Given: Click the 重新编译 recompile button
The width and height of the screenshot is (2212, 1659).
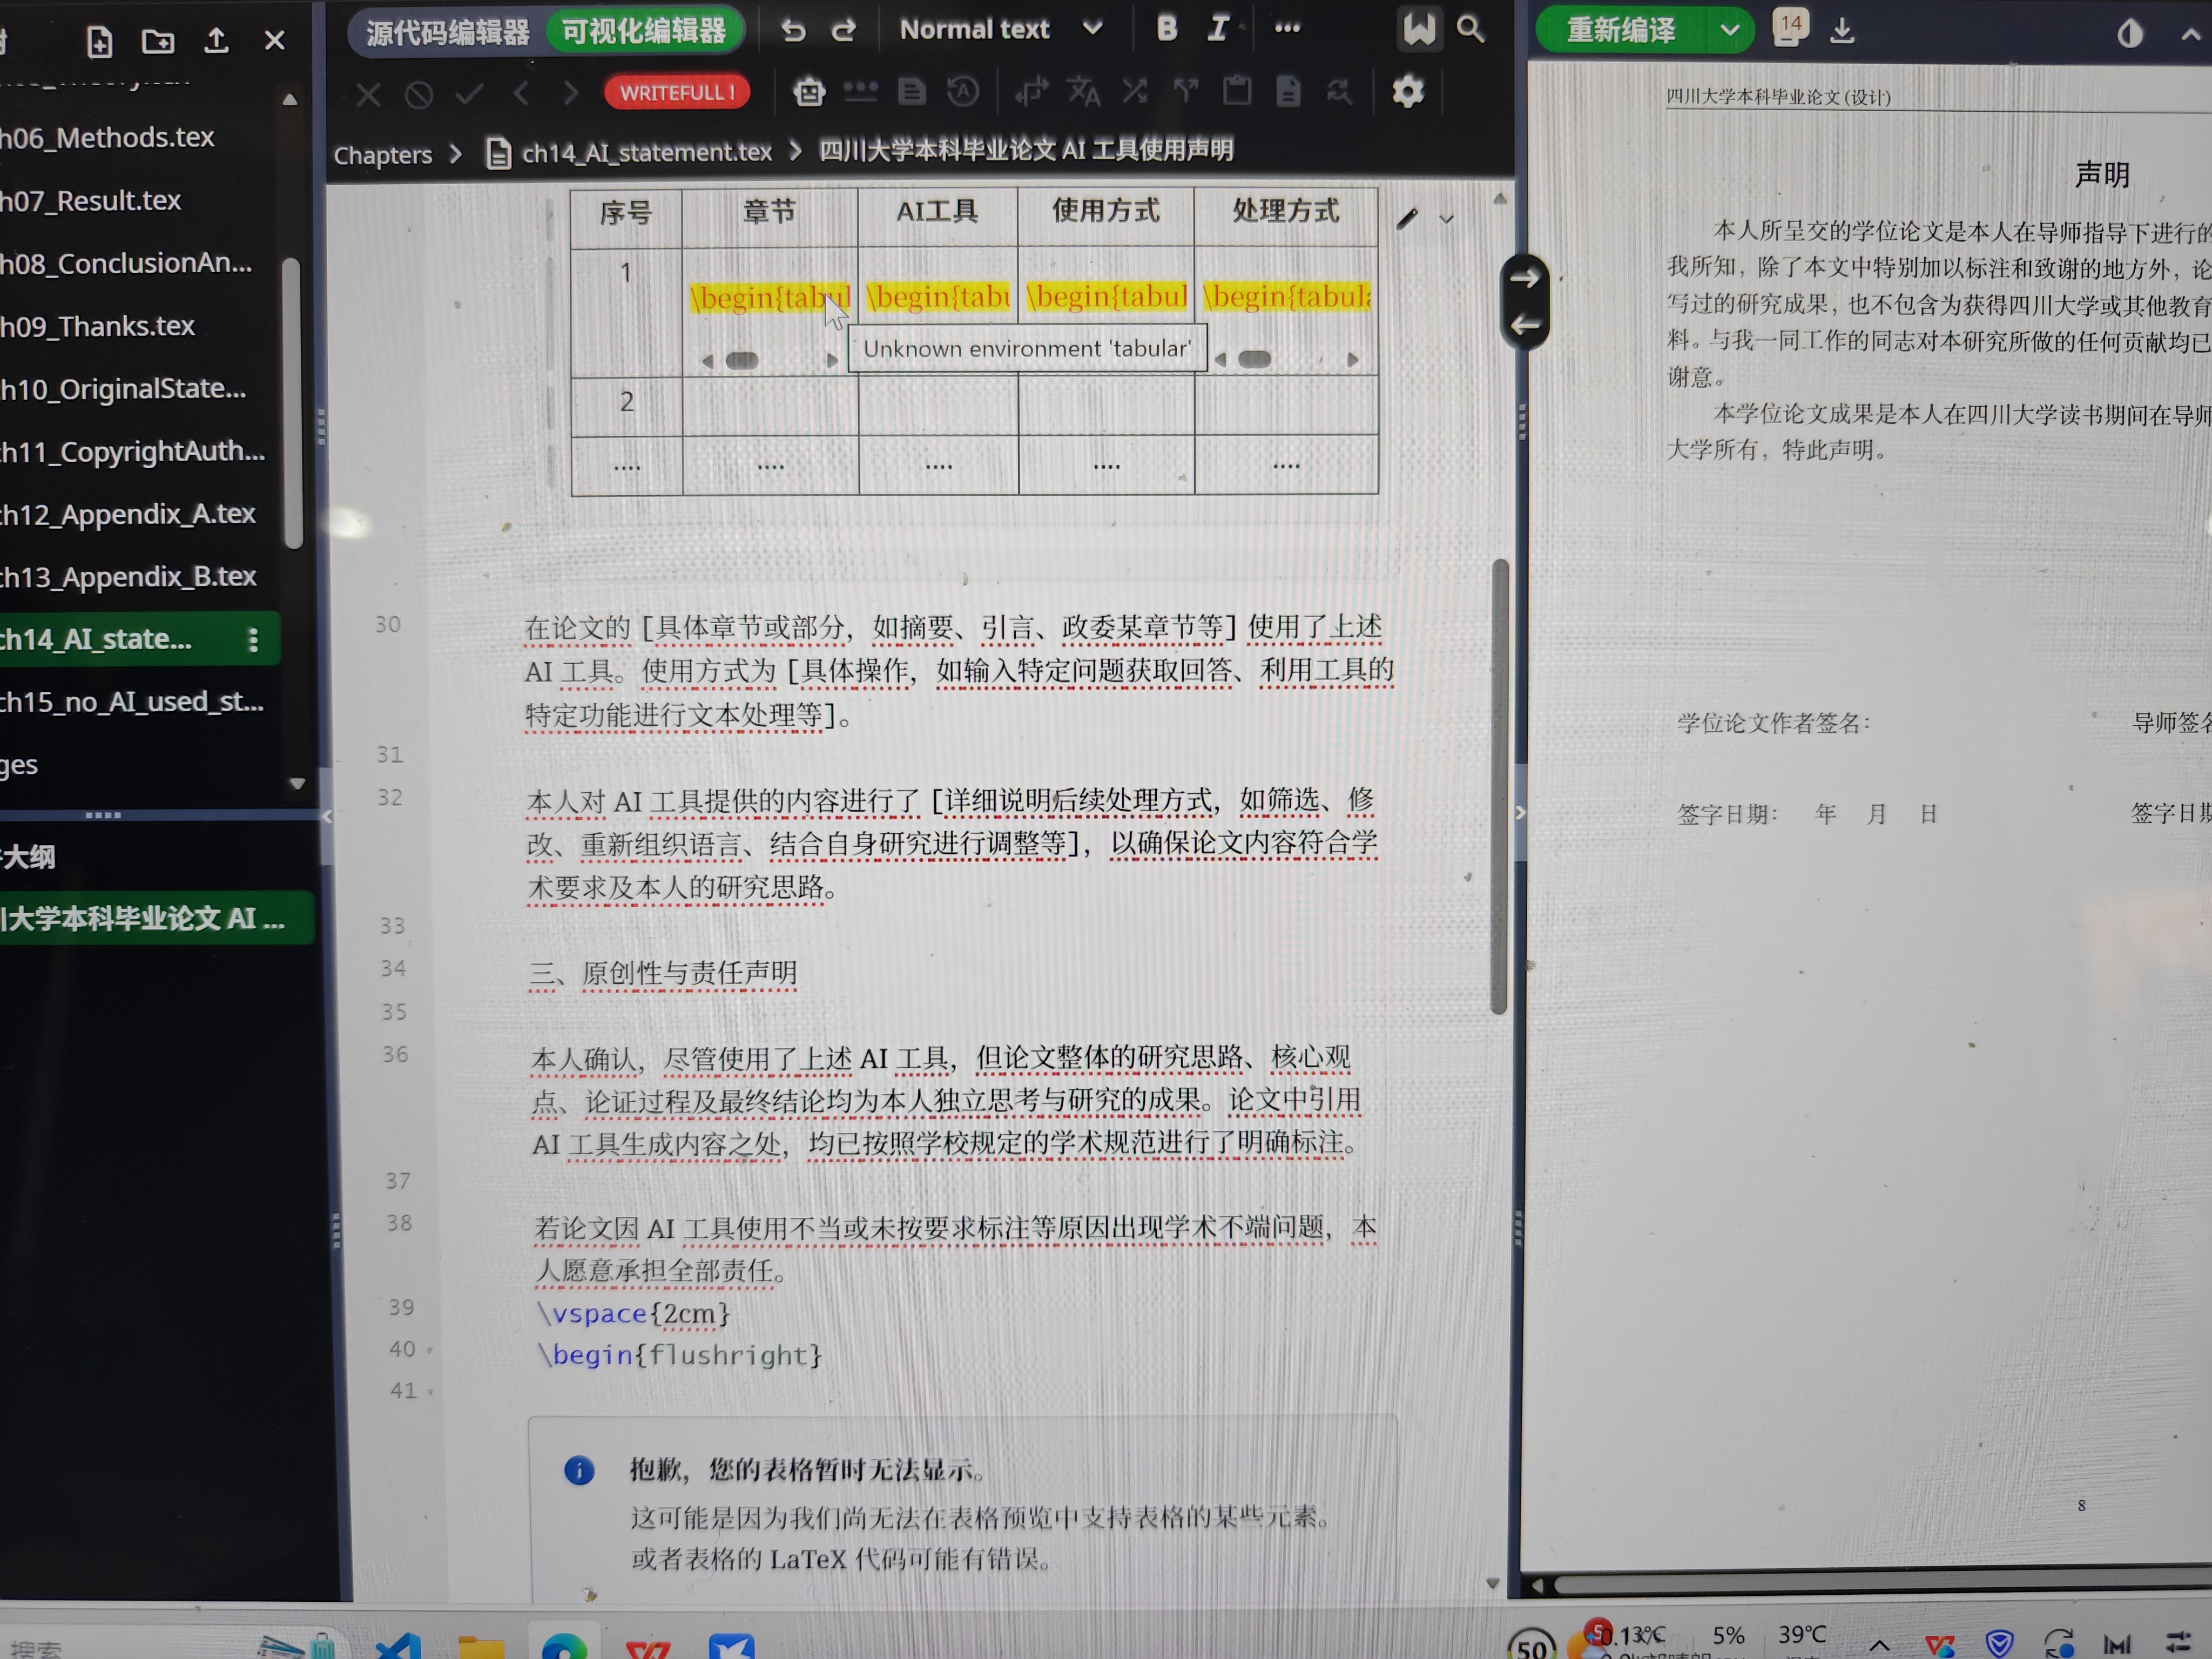Looking at the screenshot, I should tap(1621, 31).
